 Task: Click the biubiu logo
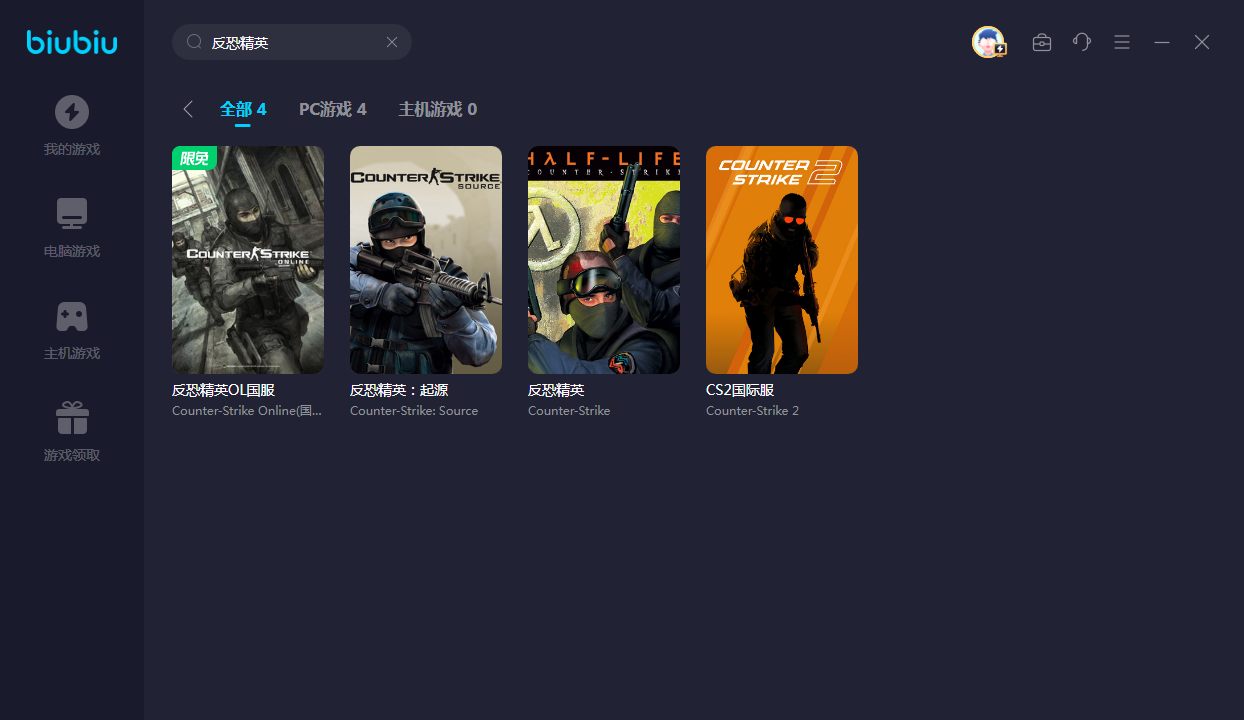pos(72,42)
